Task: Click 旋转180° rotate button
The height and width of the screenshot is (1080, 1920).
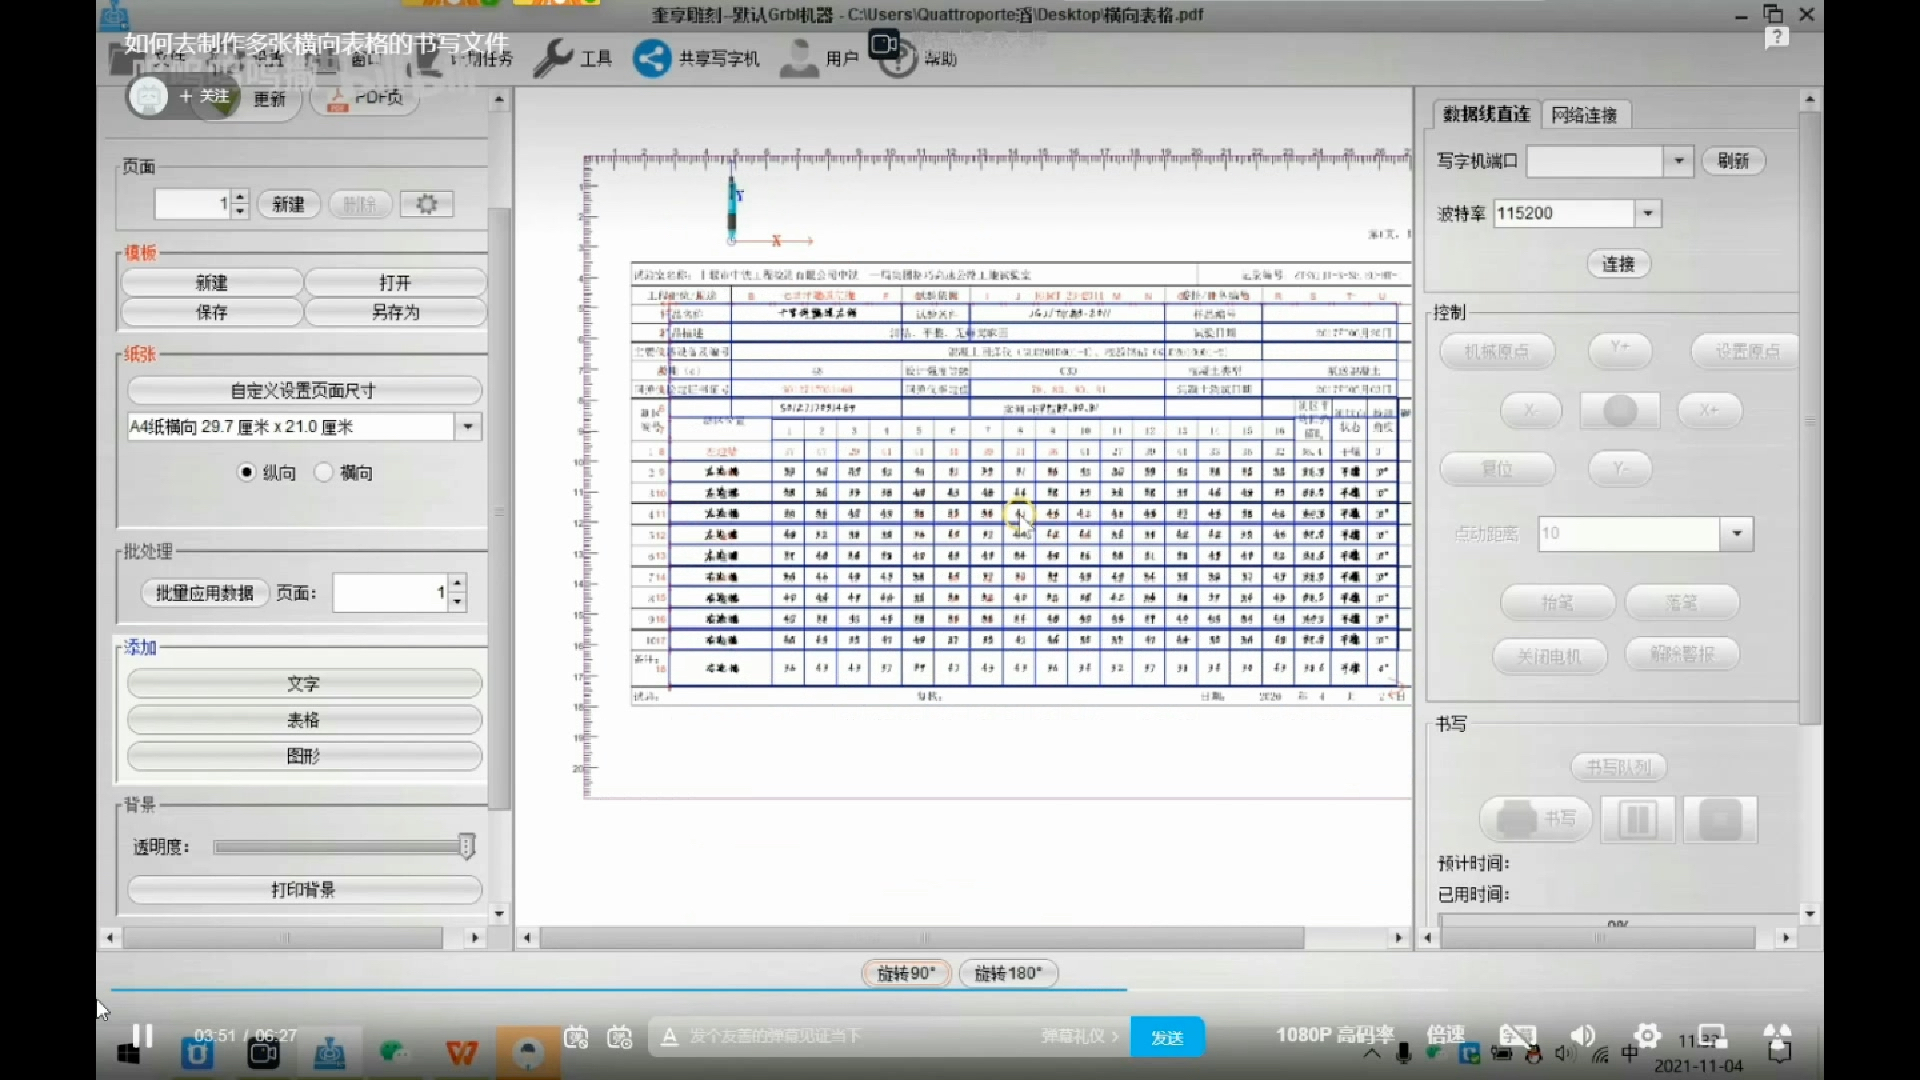Action: [1008, 973]
